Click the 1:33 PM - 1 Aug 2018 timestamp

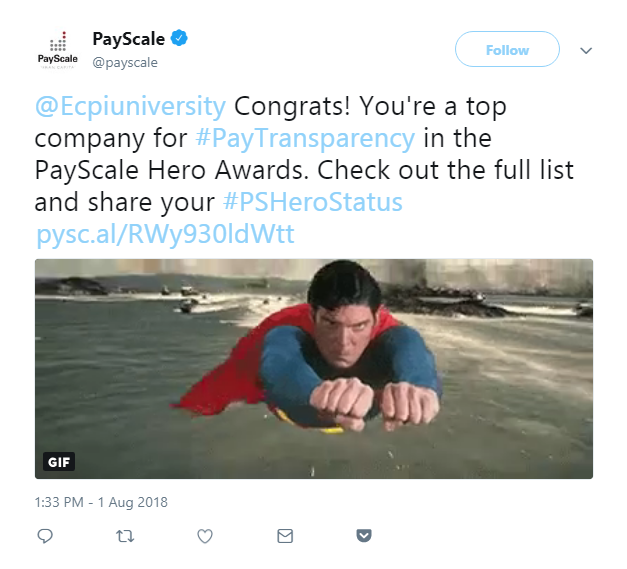click(x=101, y=502)
